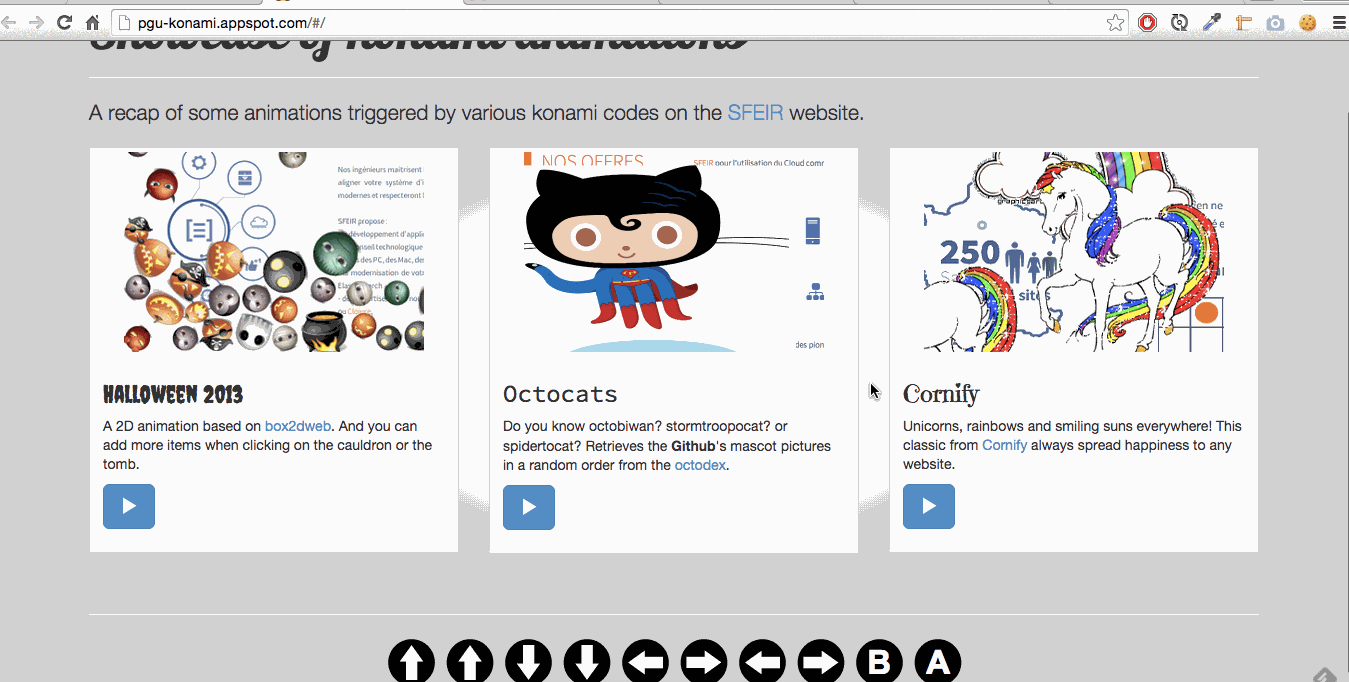Click the bold Github word

694,446
